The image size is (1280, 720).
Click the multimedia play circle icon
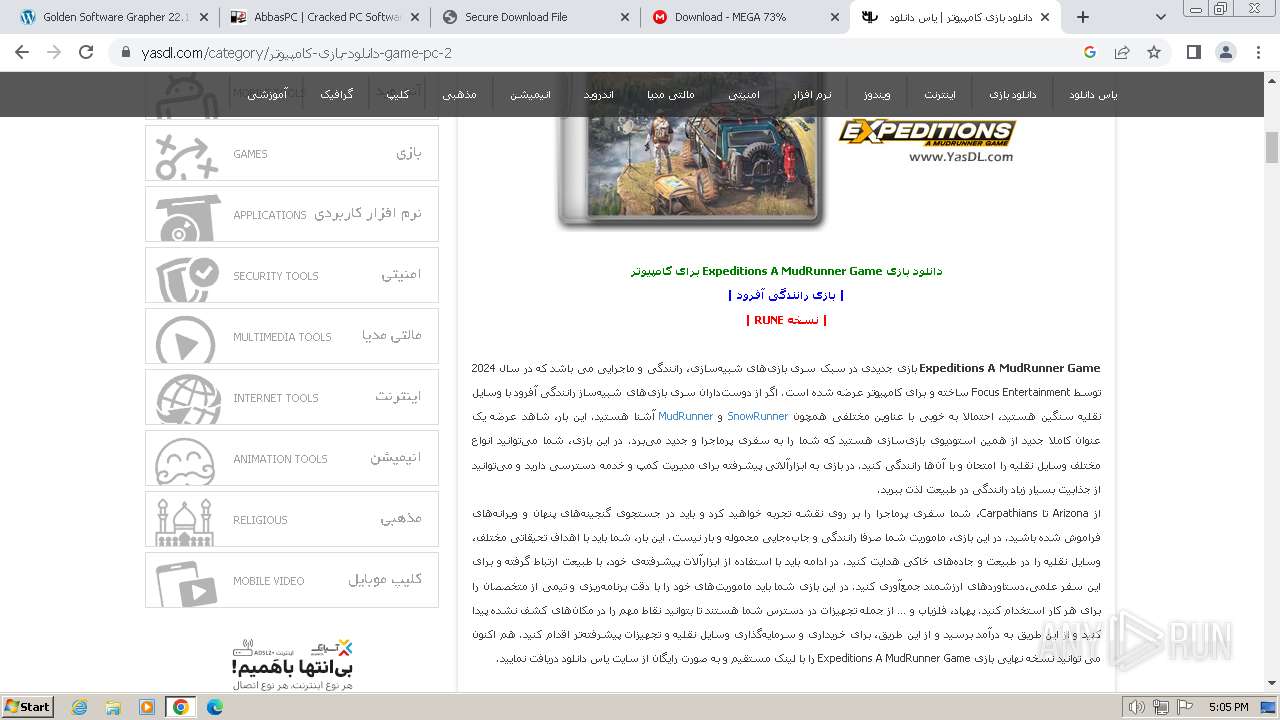click(186, 338)
